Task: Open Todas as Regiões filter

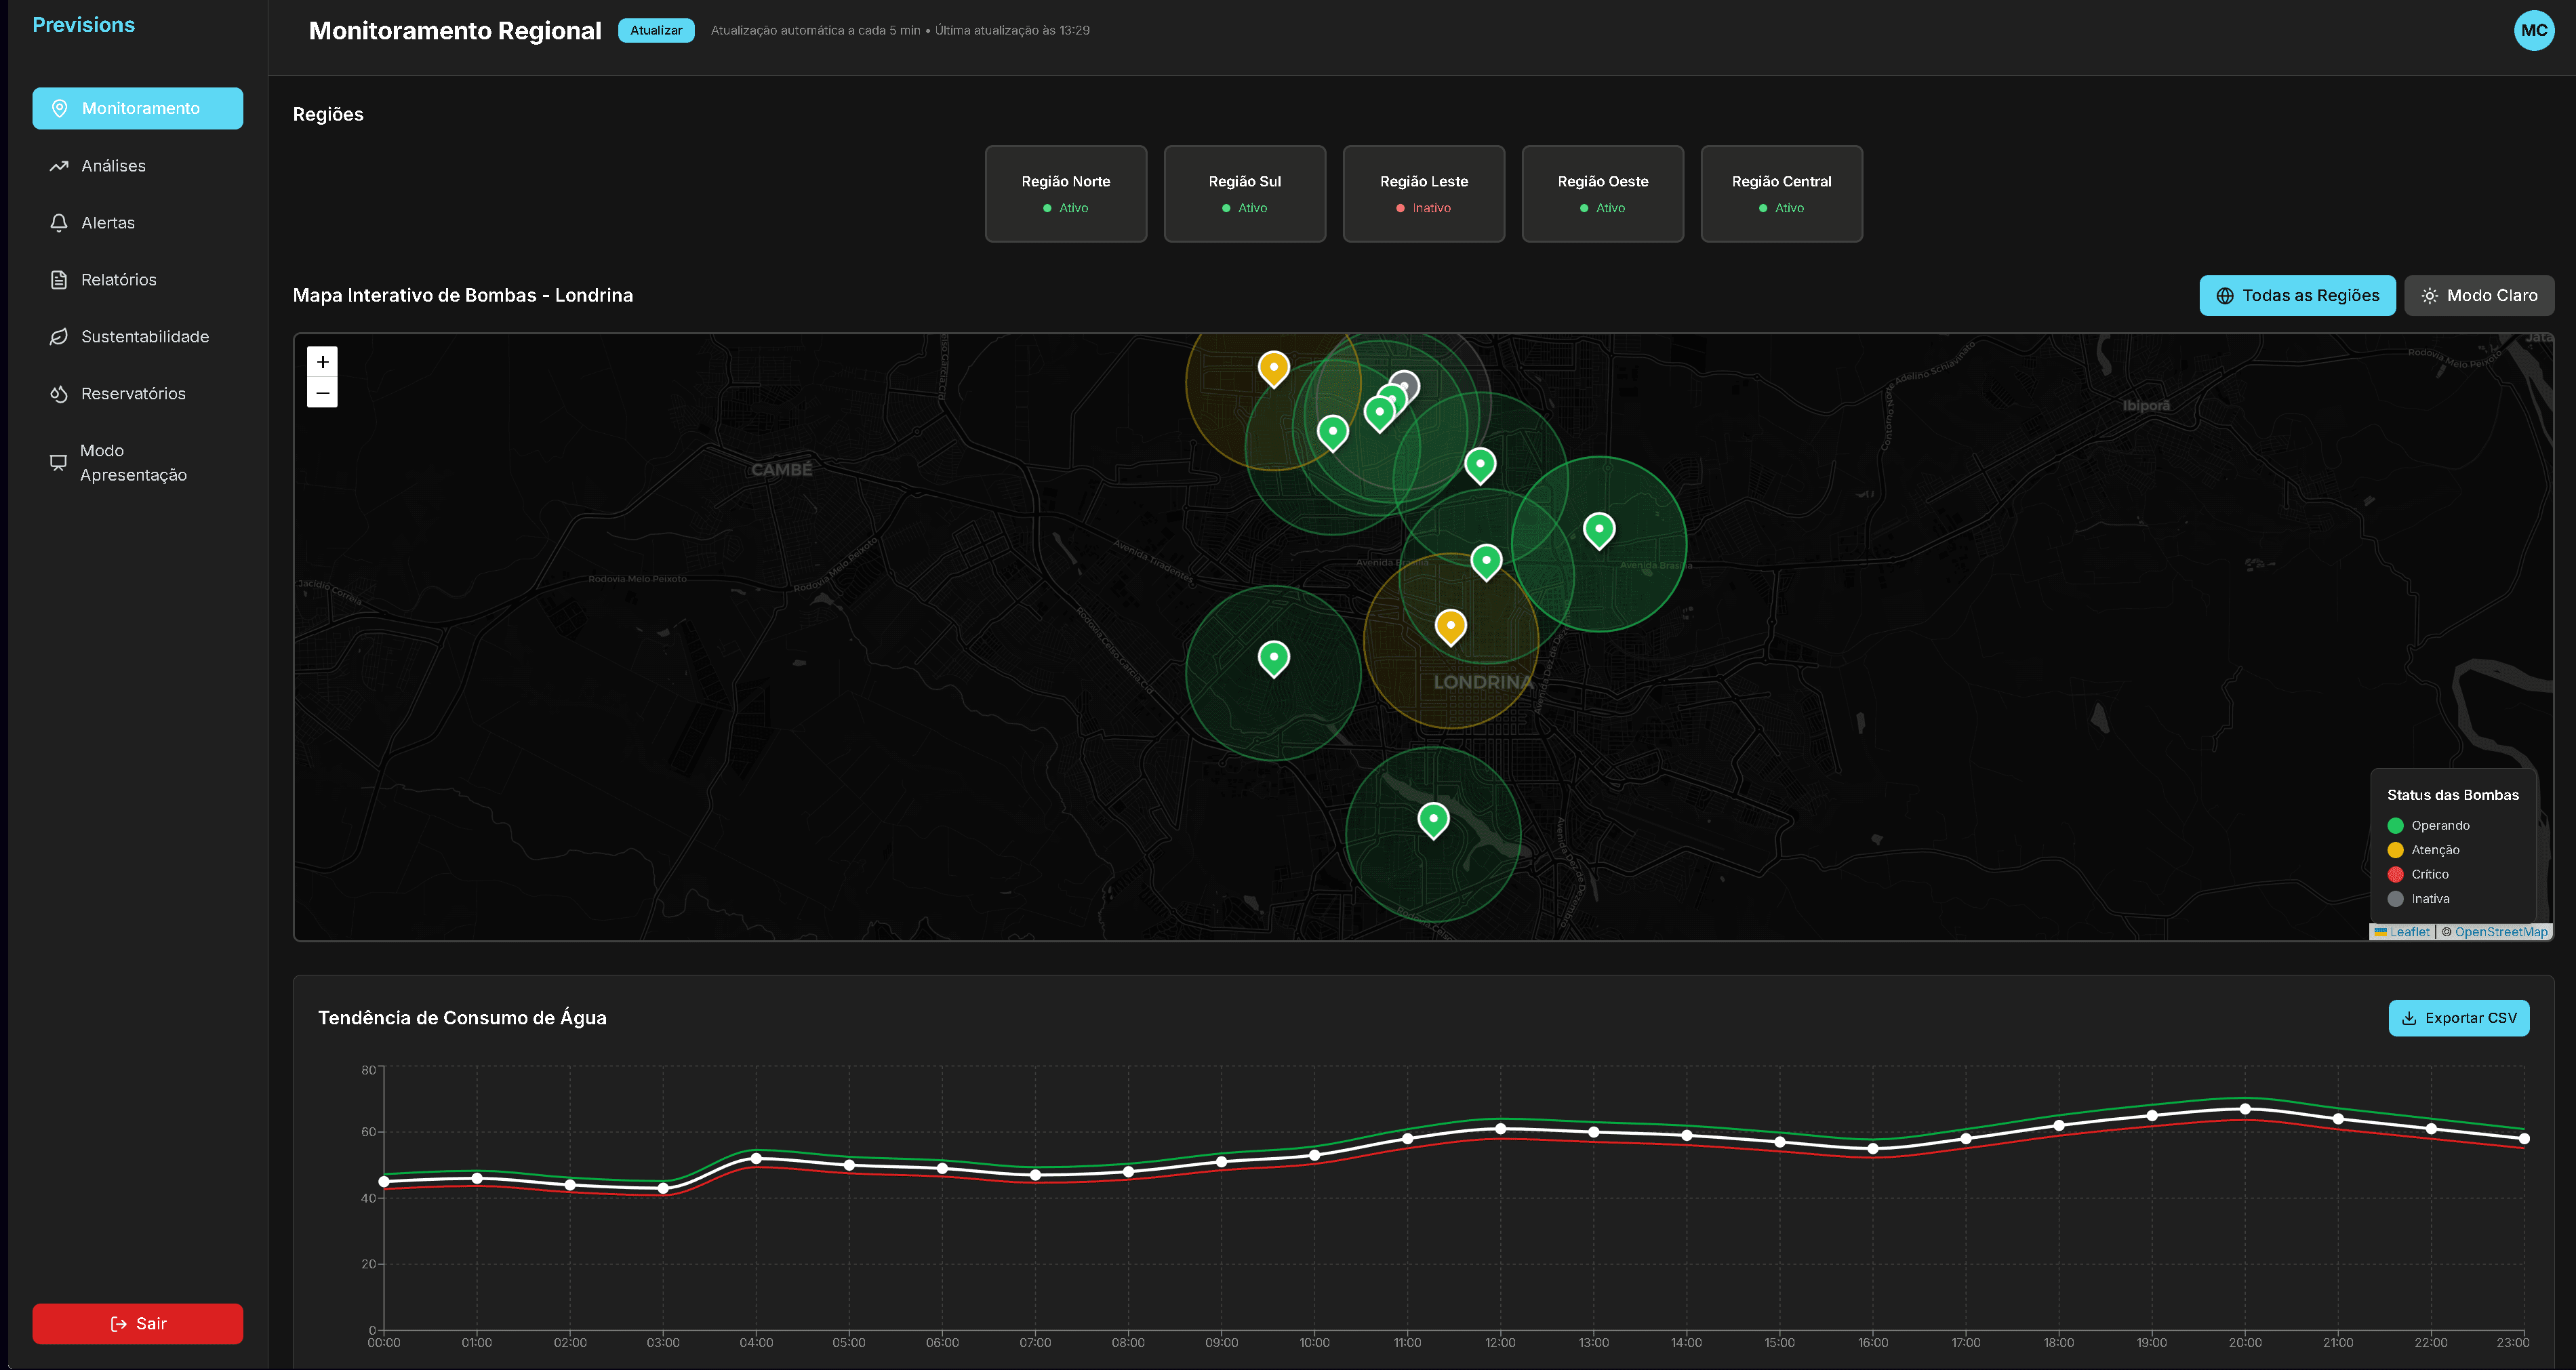Action: tap(2296, 296)
